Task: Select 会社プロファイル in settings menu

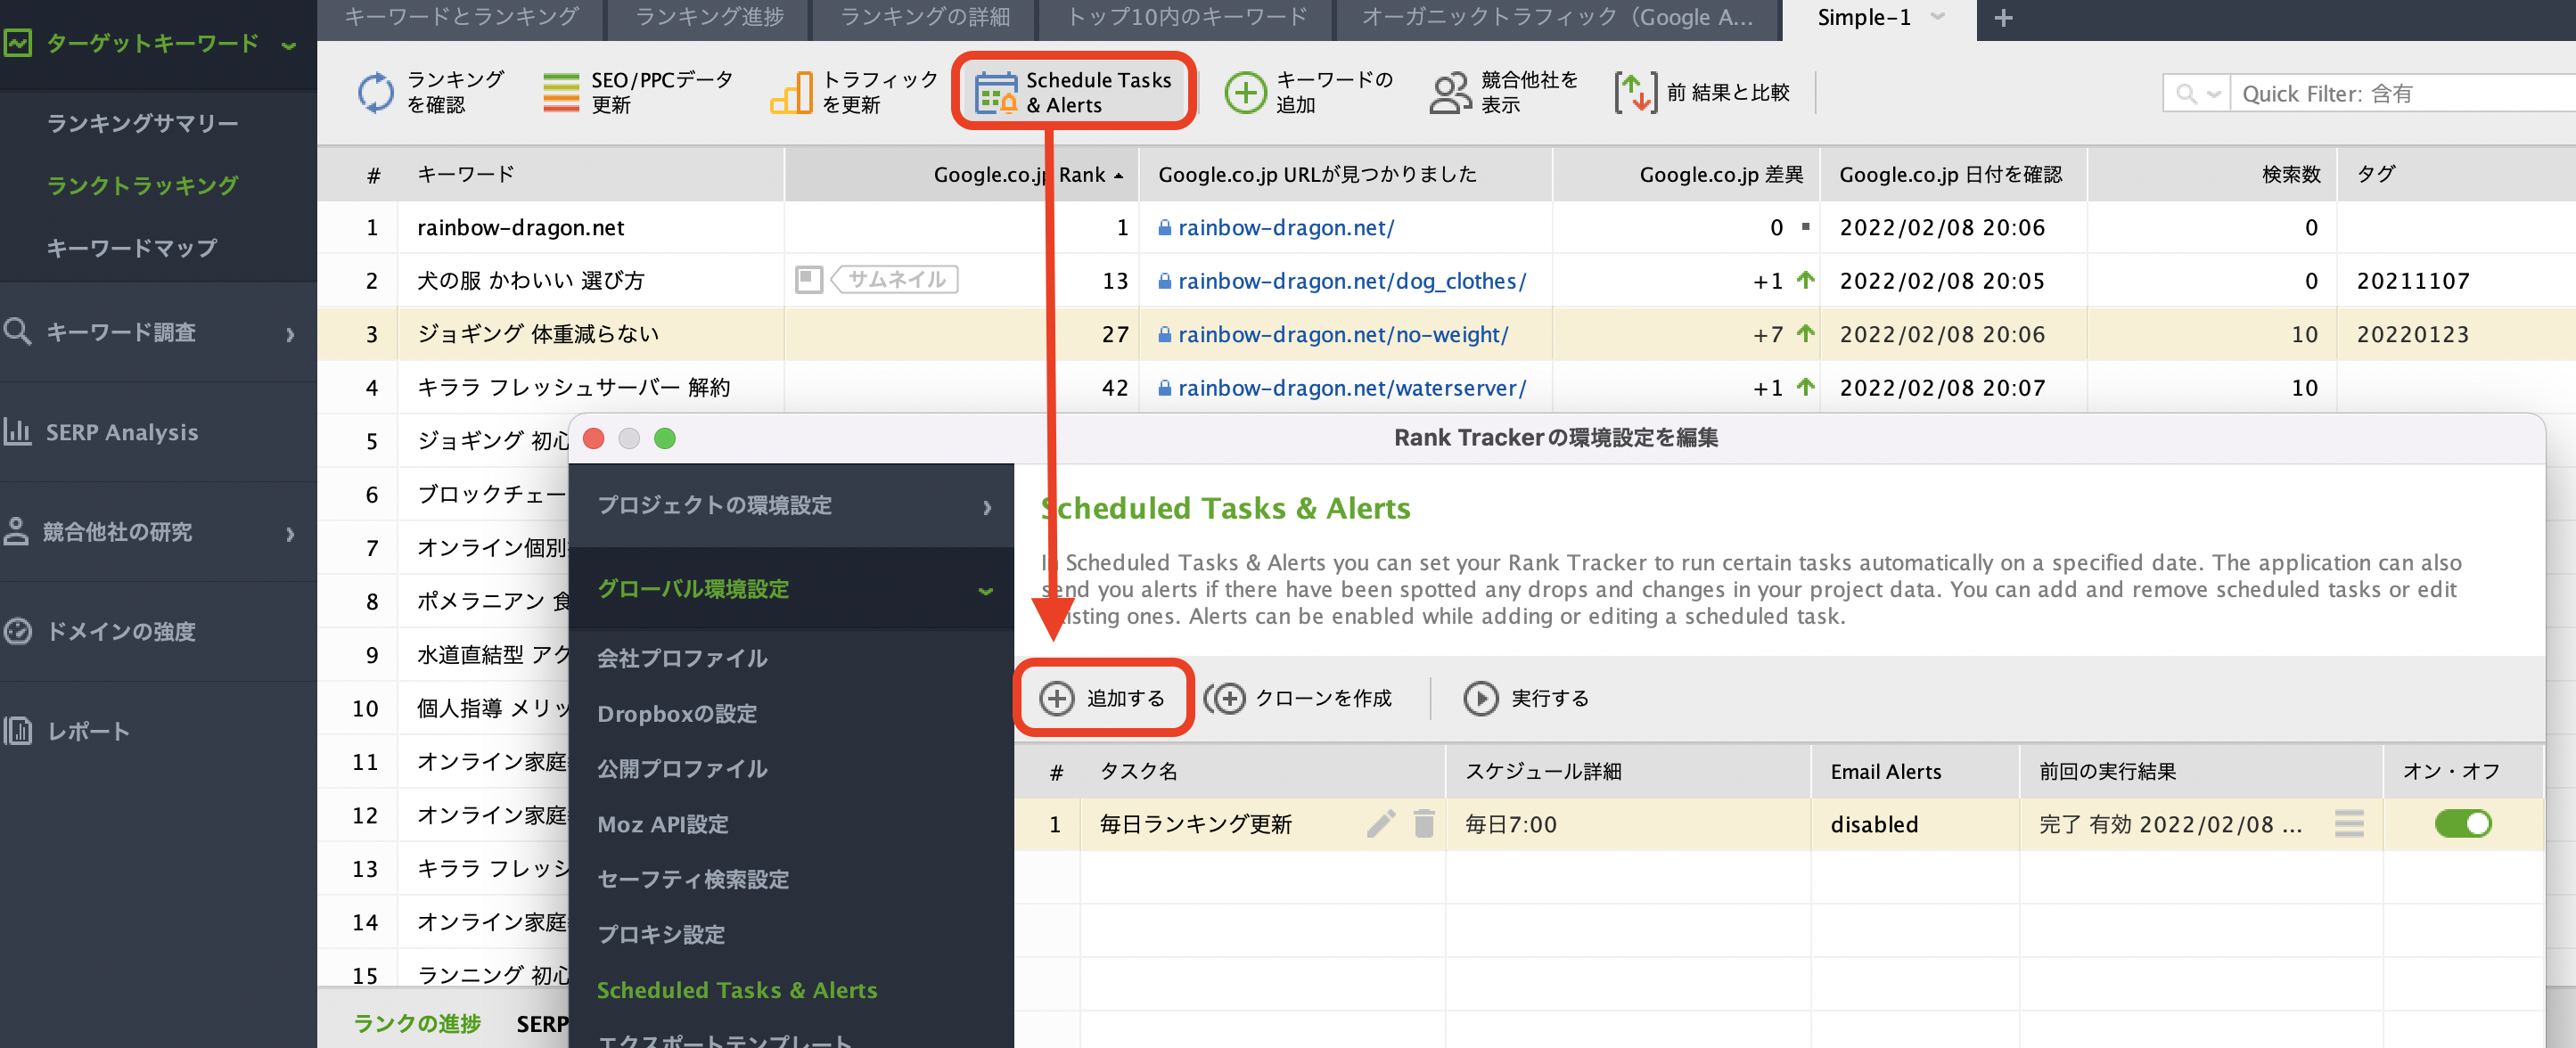Action: pyautogui.click(x=683, y=658)
